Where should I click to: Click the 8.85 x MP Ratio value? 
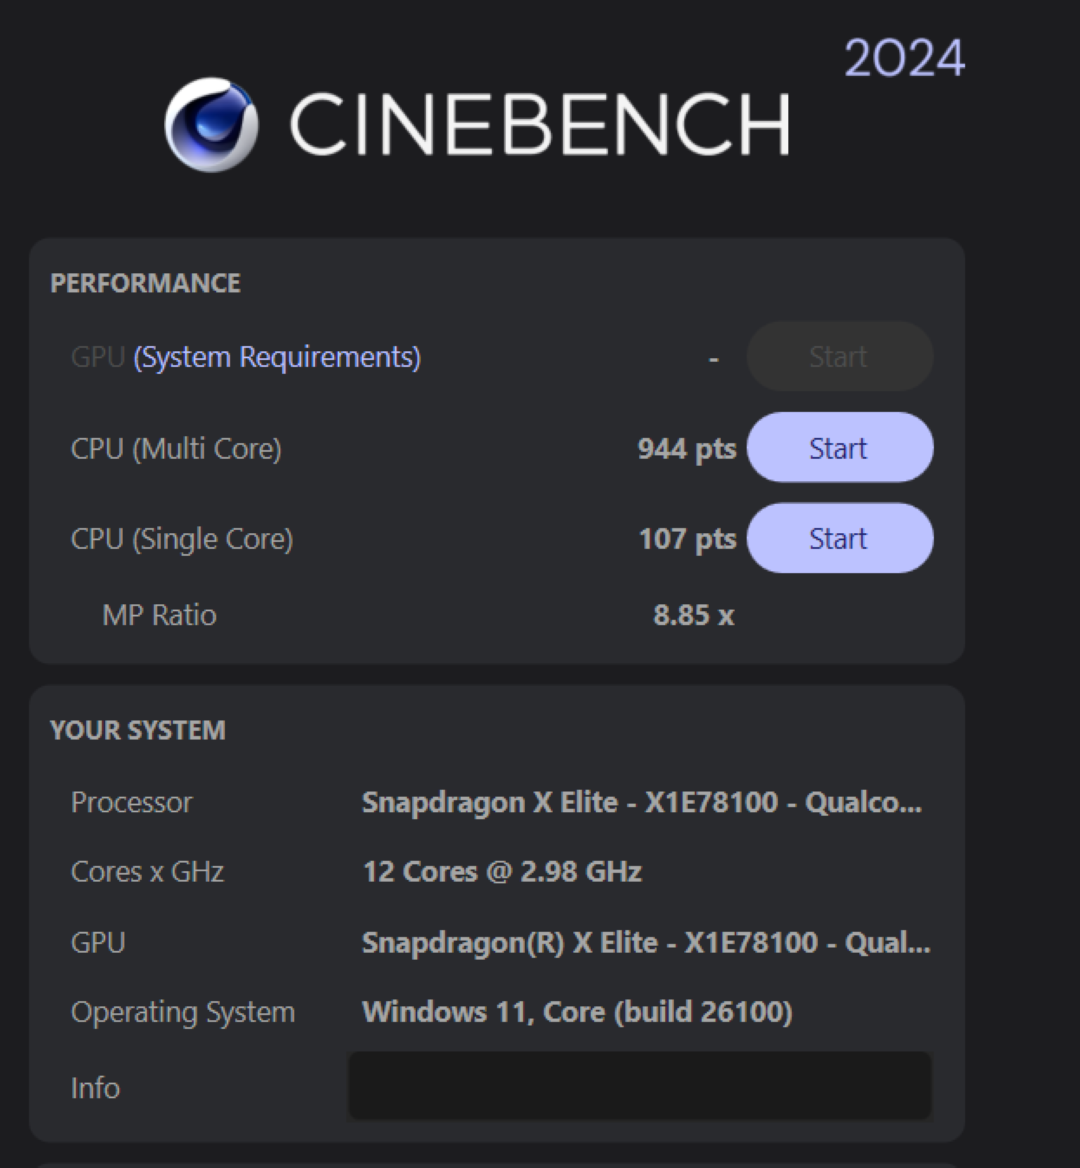(x=693, y=615)
